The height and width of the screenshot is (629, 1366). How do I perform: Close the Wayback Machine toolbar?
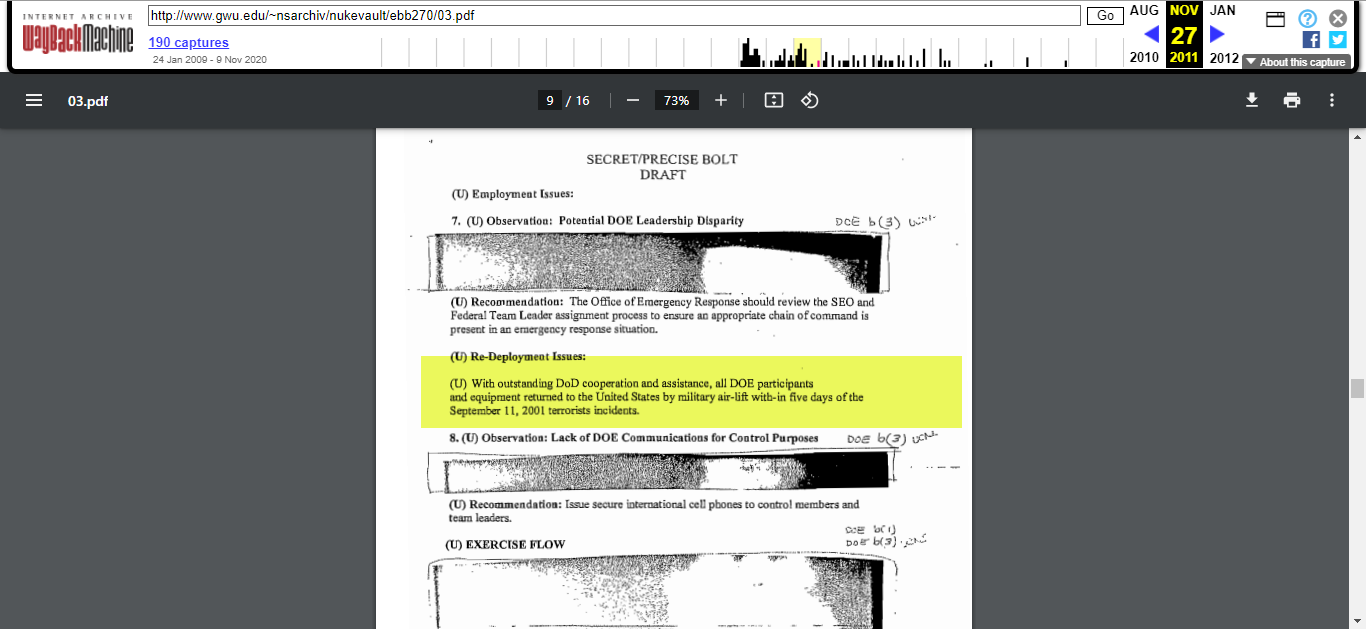pos(1338,18)
